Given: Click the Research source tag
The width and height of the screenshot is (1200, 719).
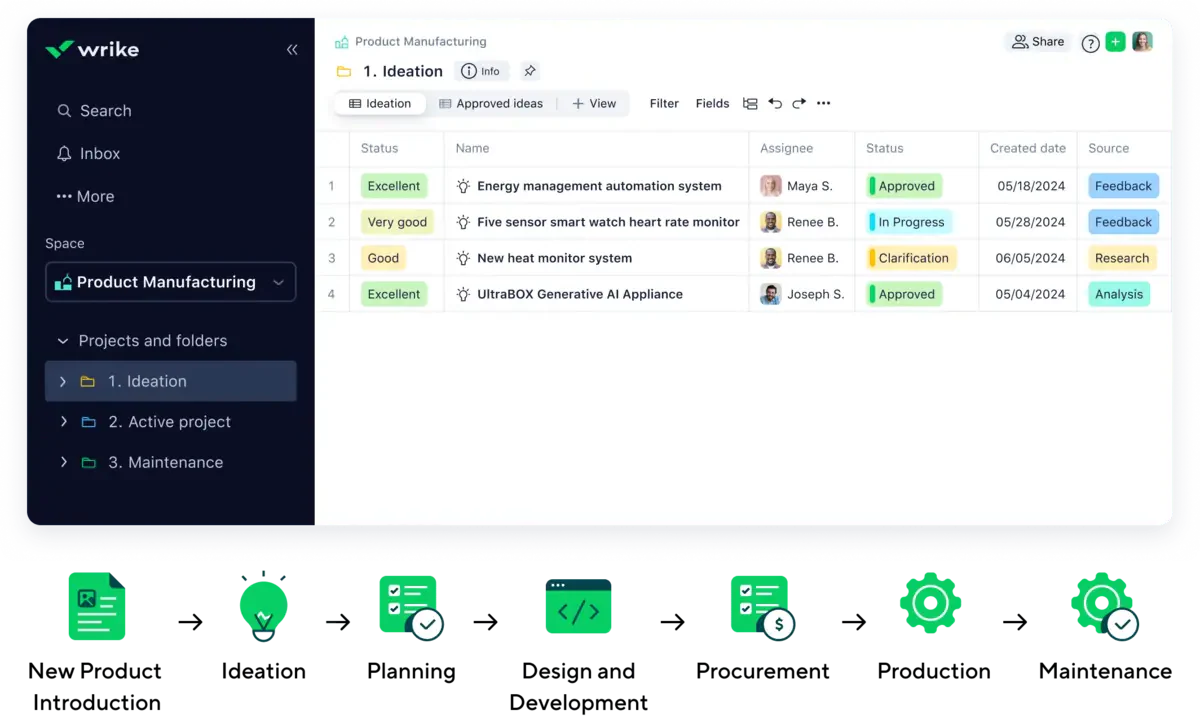Looking at the screenshot, I should point(1122,258).
